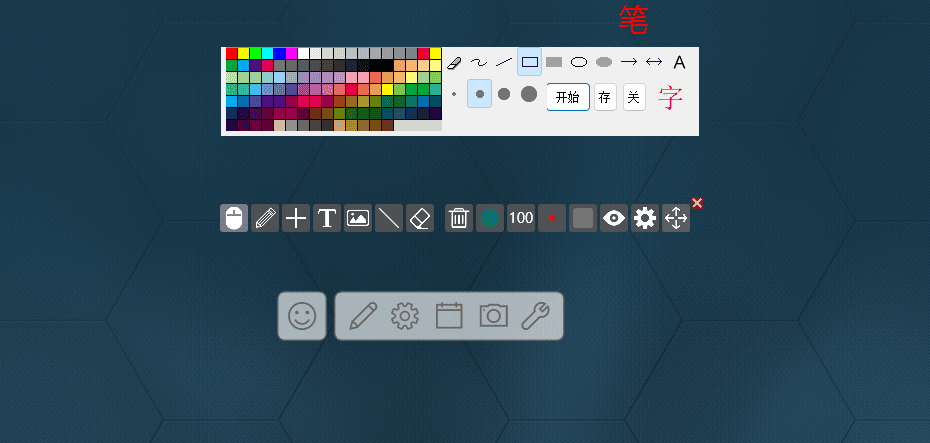Click the gear in bottom gray bar

(405, 316)
